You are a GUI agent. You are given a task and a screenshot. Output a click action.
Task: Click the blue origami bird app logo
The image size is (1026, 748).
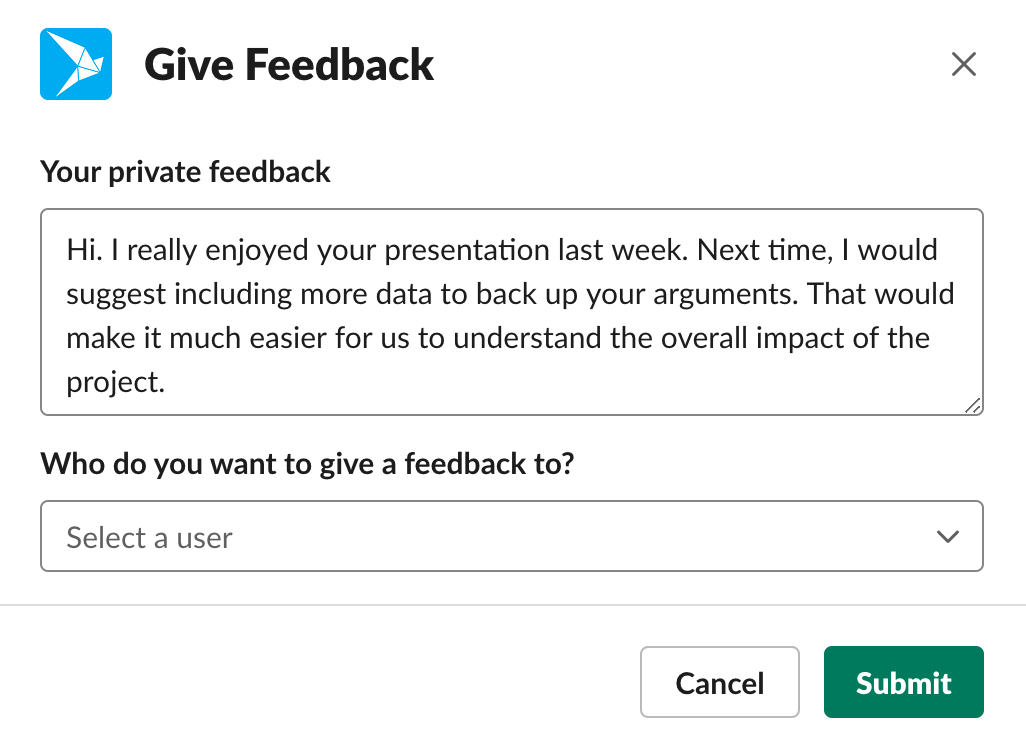coord(76,64)
